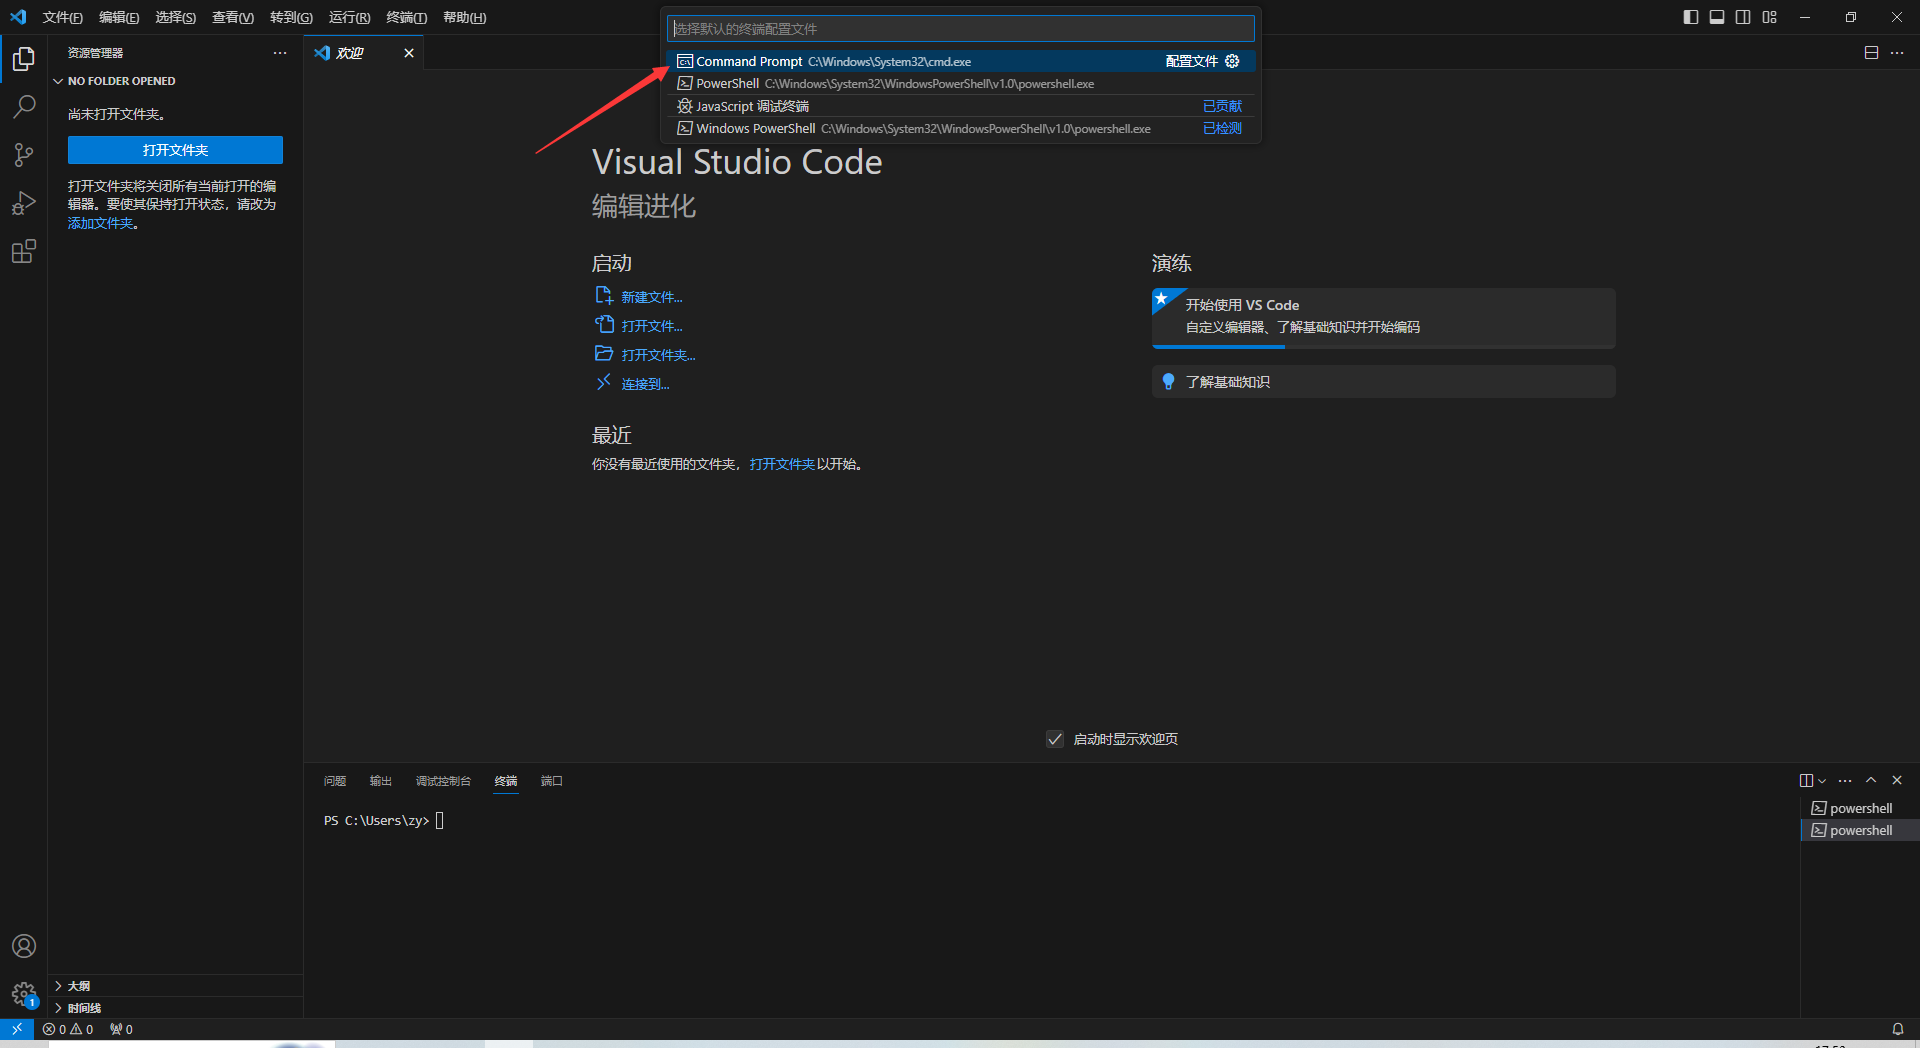Switch to the Terminal panel tab
The image size is (1920, 1048).
coord(506,781)
